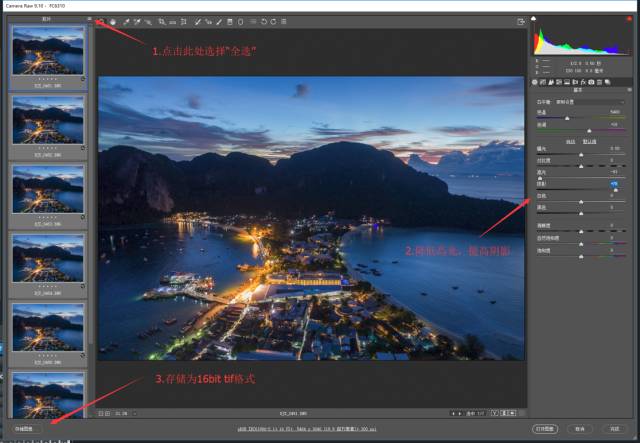The width and height of the screenshot is (640, 443).
Task: Select the second thumbnail in the filmstrip
Action: coord(48,118)
